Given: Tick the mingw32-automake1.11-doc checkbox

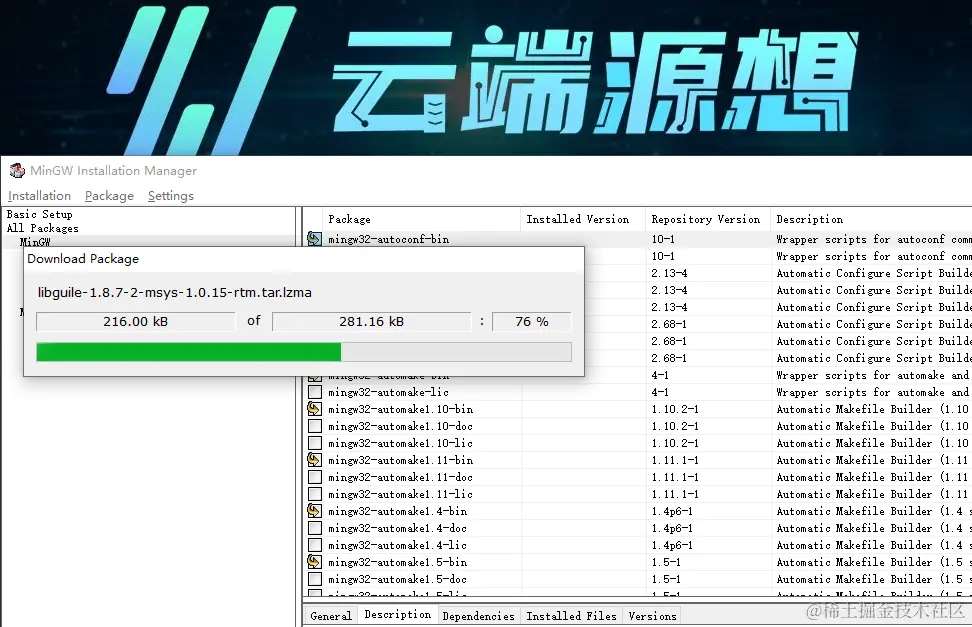Looking at the screenshot, I should [x=315, y=477].
